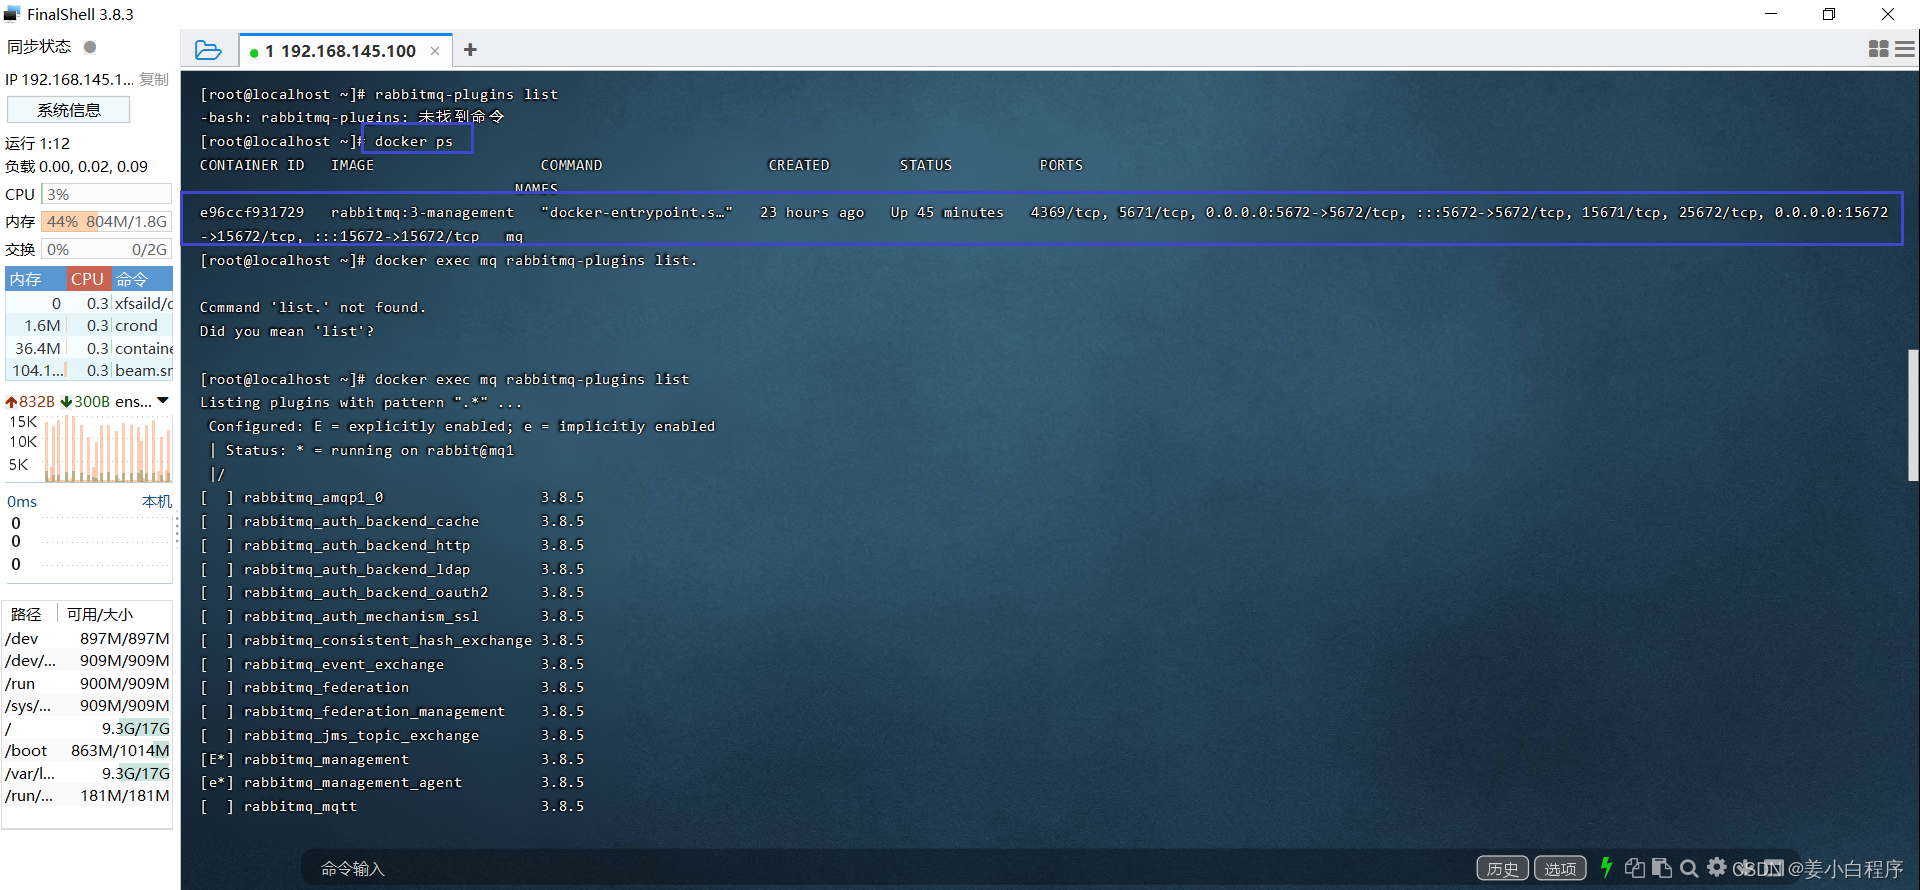Sort processes by 命令 column
The height and width of the screenshot is (890, 1920).
pos(141,279)
